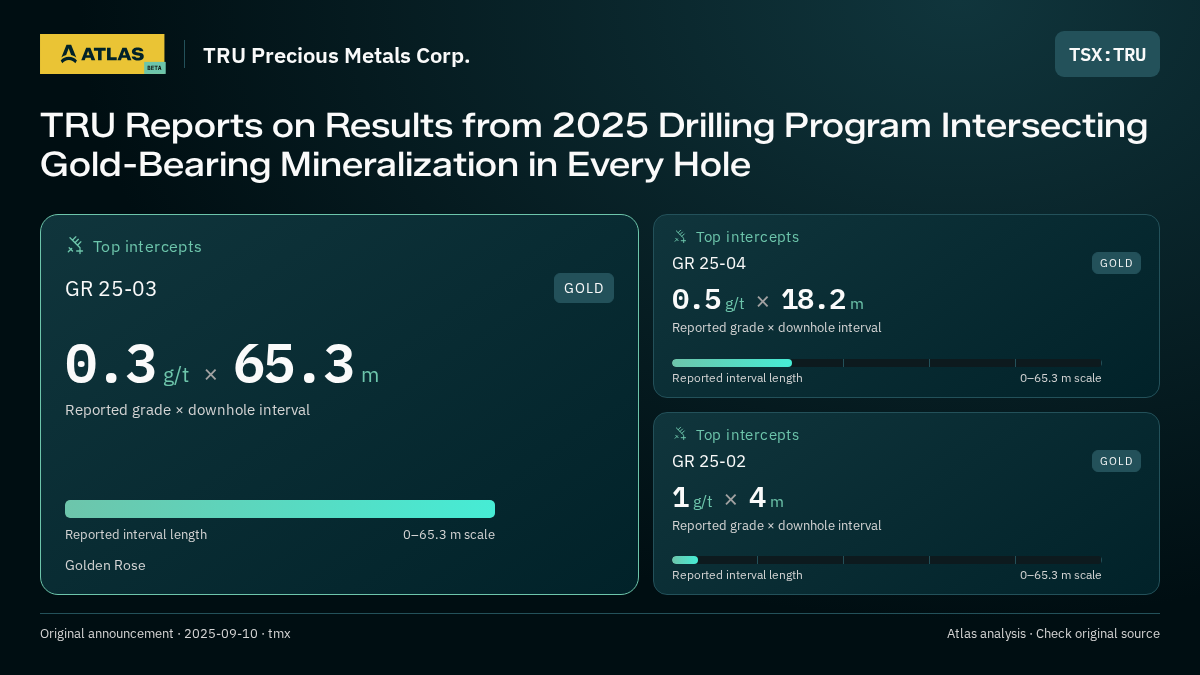
Task: Click the 1 g/t grade value
Action: click(692, 498)
